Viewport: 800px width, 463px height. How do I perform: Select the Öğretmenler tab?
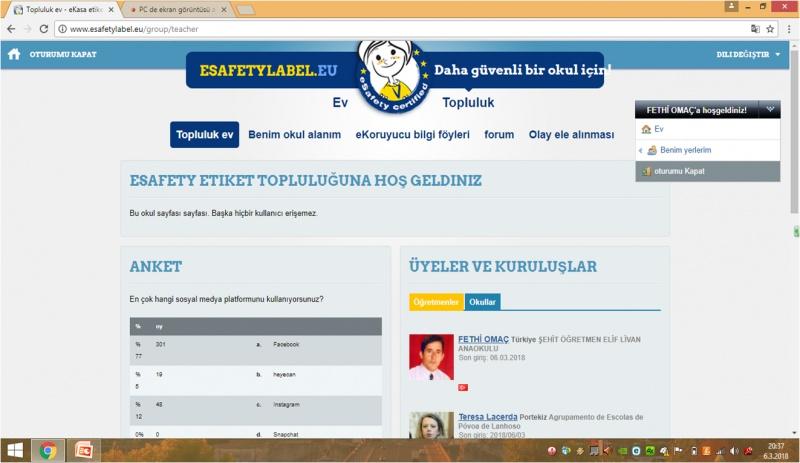tap(436, 301)
